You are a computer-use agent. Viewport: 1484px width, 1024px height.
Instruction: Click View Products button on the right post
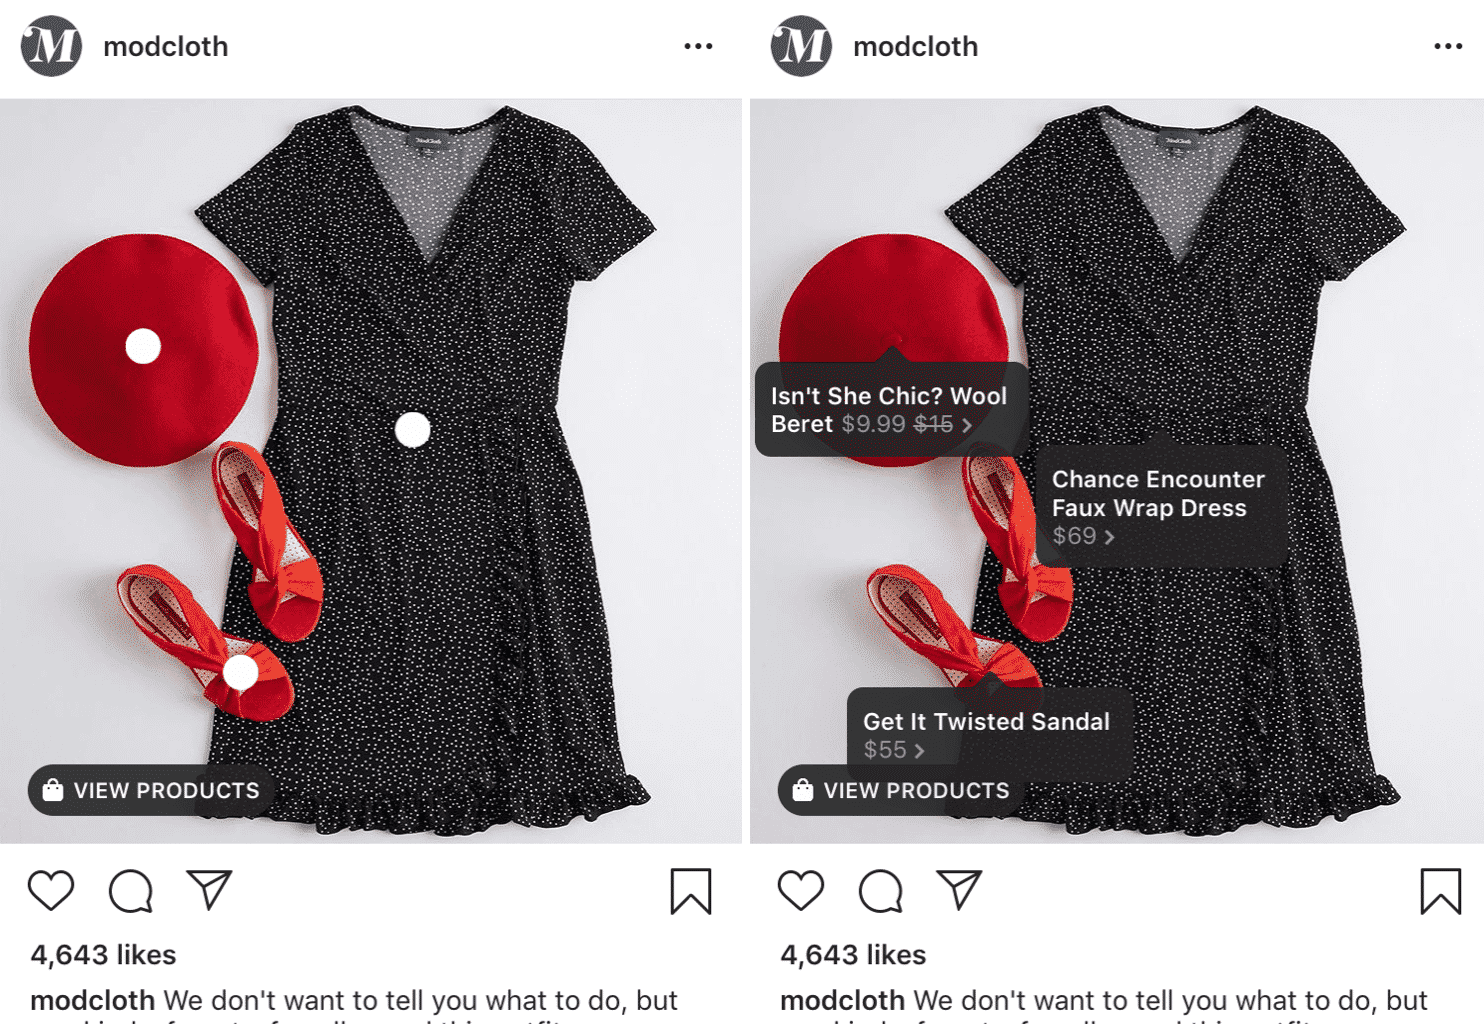[x=902, y=790]
